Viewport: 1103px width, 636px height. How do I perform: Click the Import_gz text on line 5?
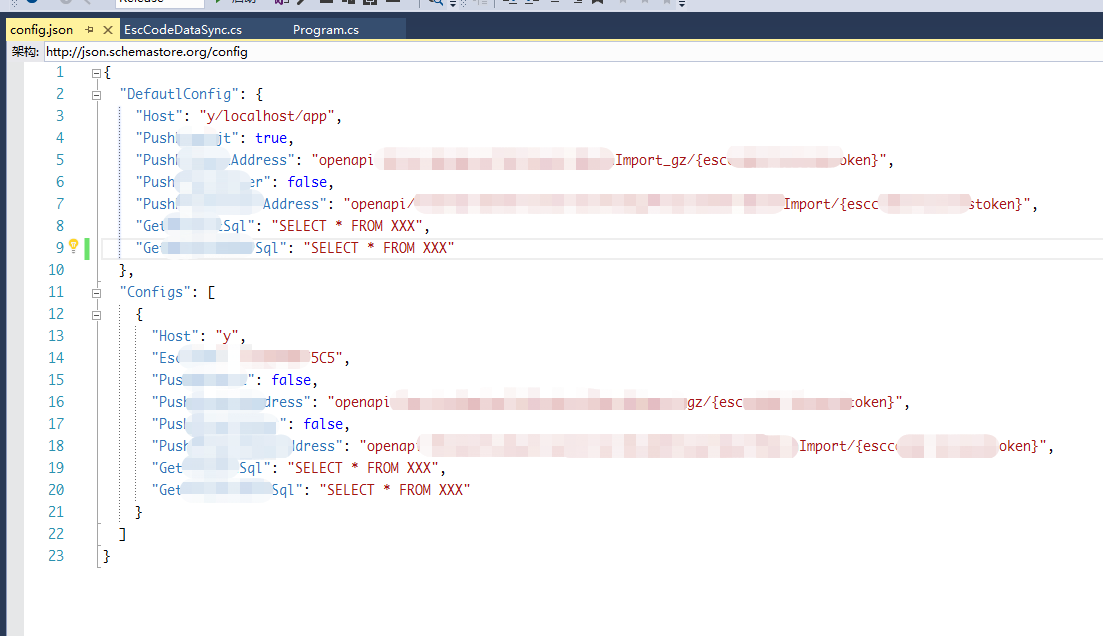tap(650, 160)
